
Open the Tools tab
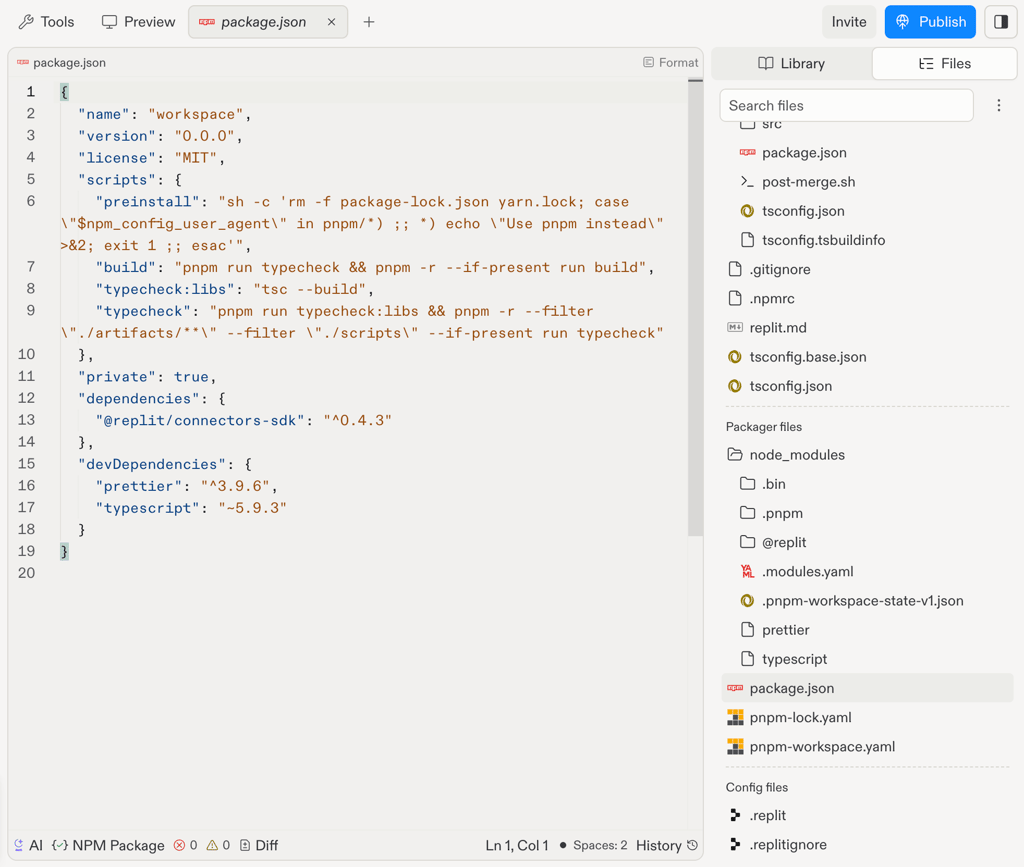46,22
